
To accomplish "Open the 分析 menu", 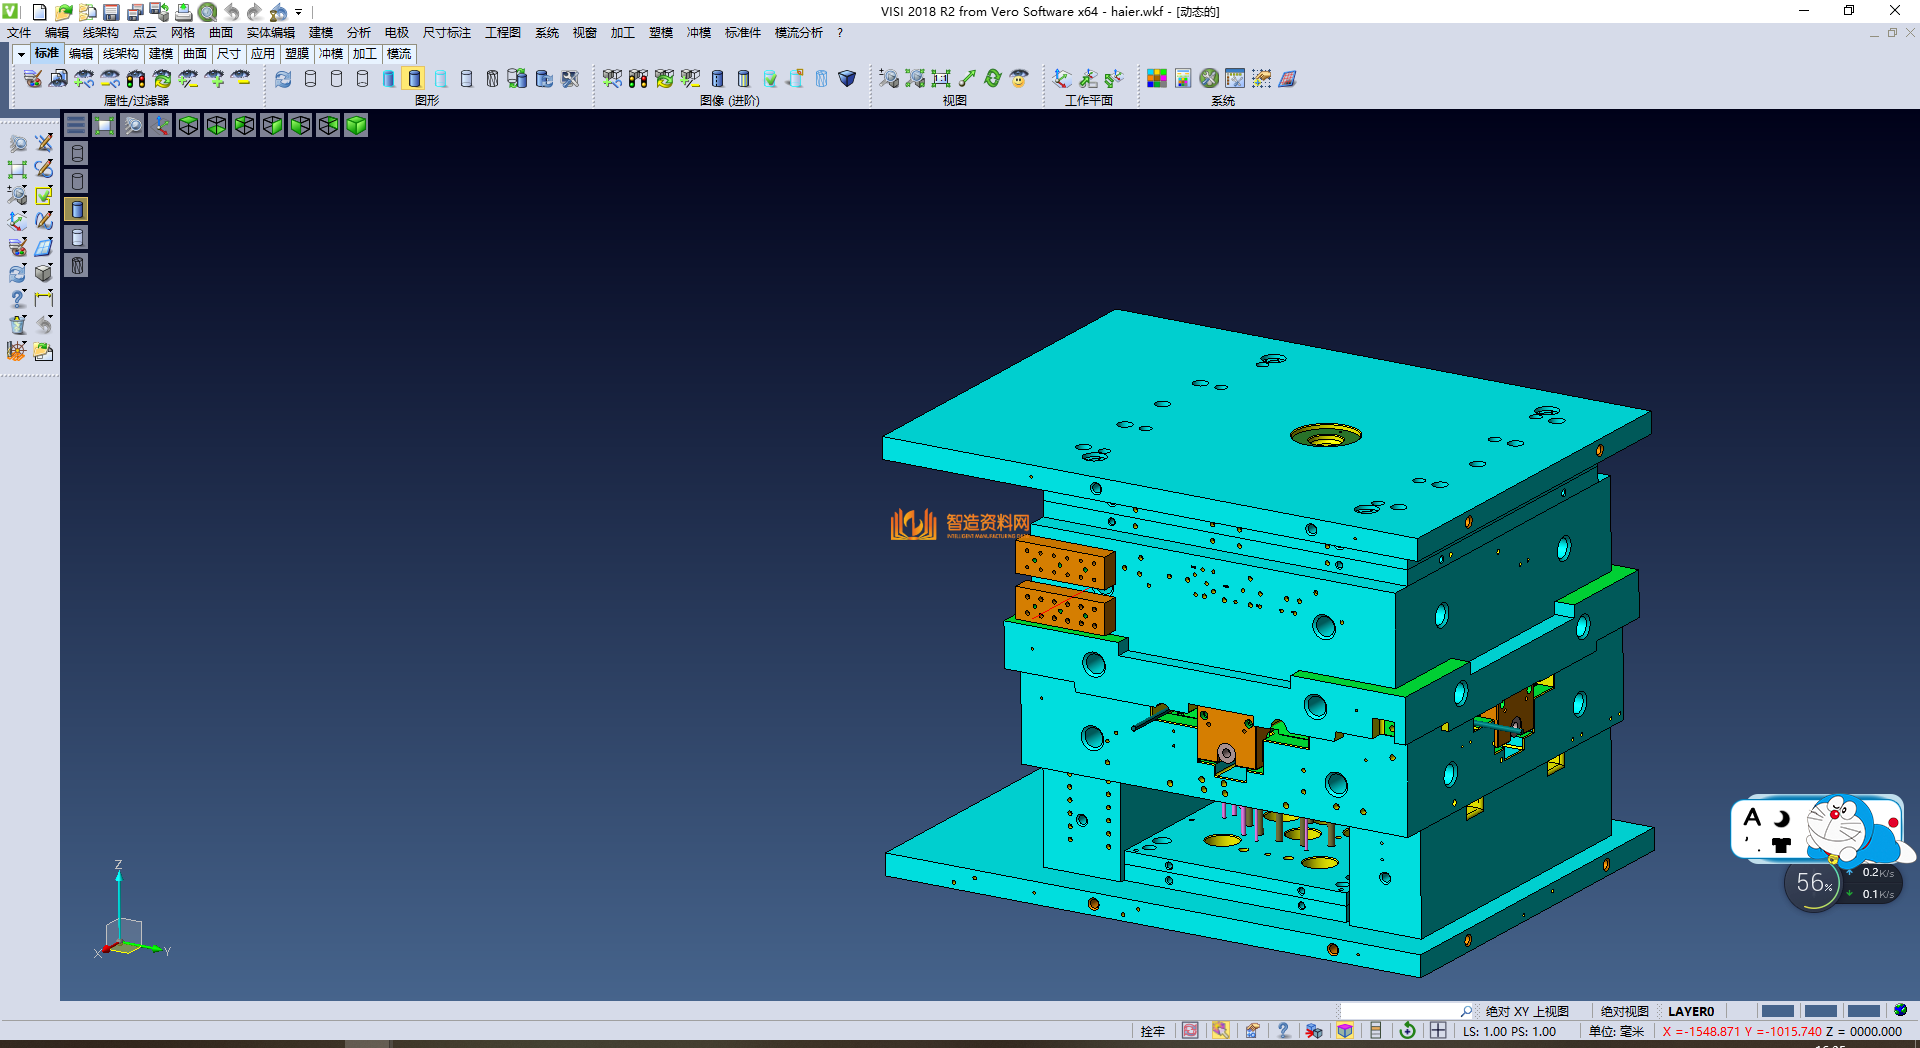I will coord(358,33).
